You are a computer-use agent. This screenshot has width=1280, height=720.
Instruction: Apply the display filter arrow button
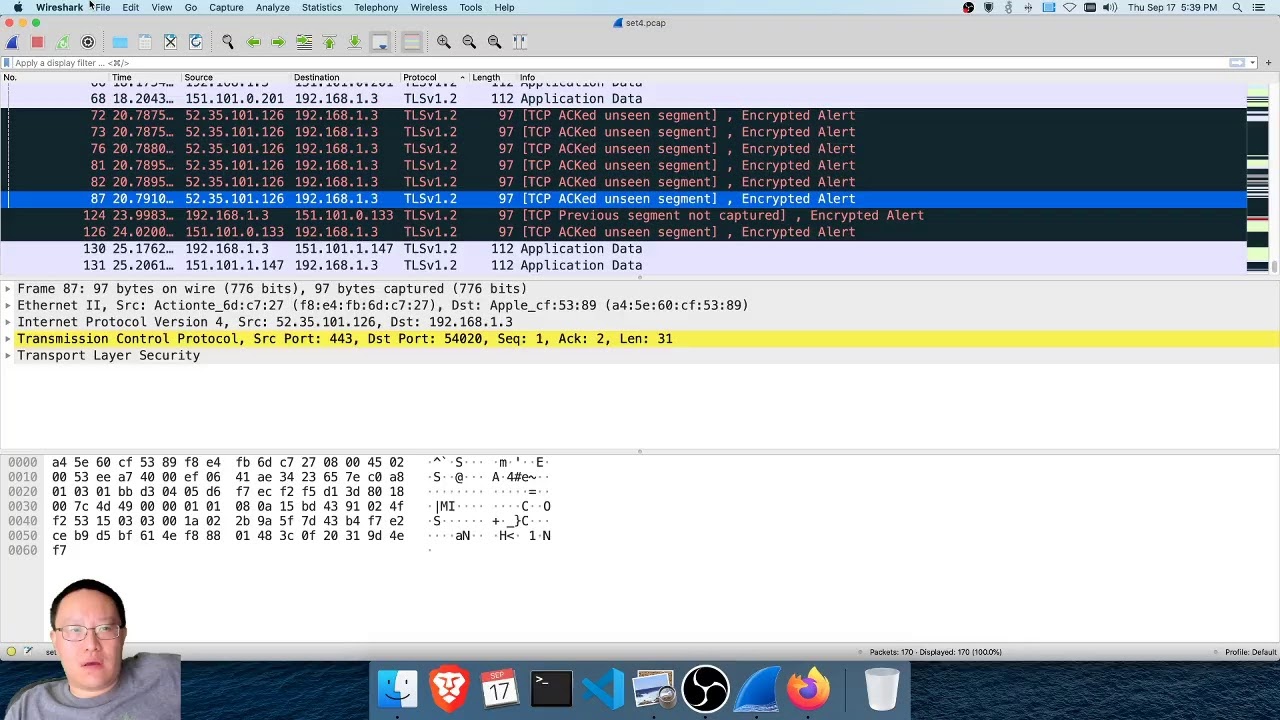(x=1237, y=63)
